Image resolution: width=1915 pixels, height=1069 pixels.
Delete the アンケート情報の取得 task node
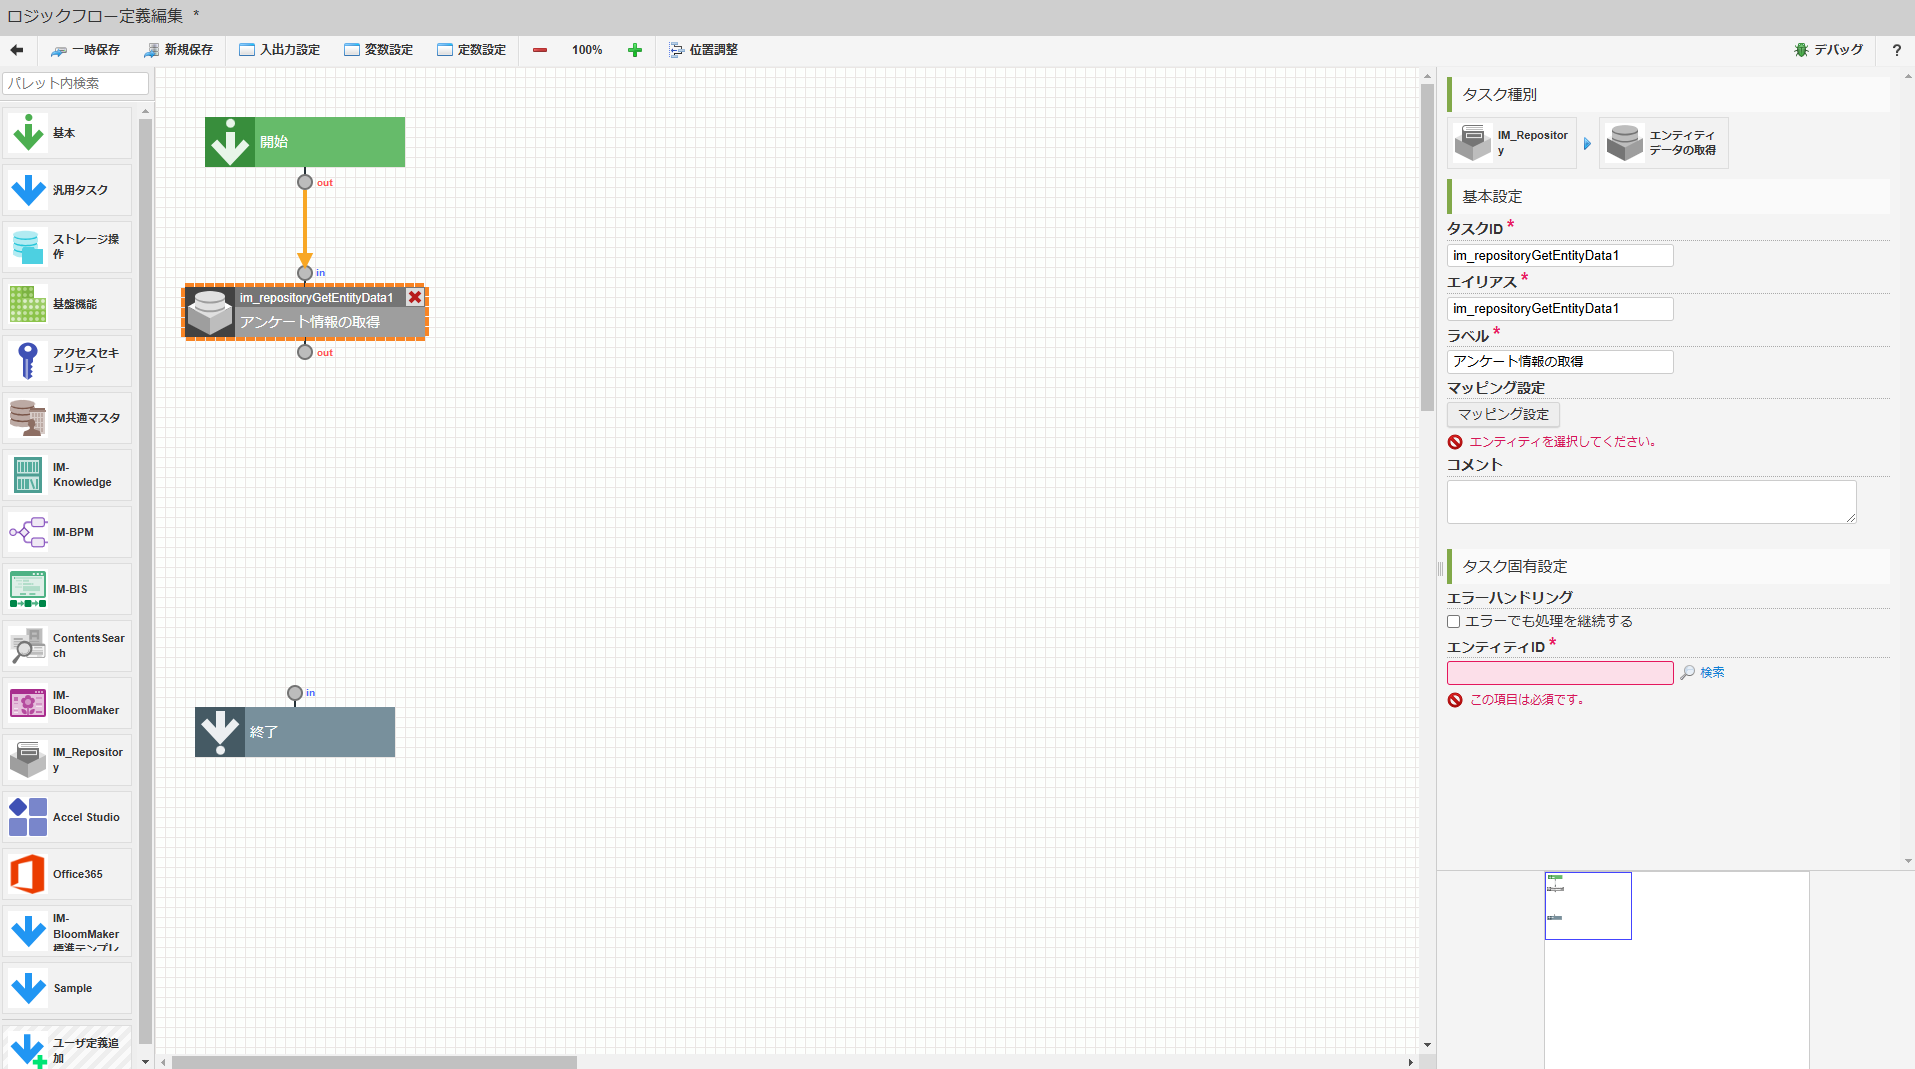click(415, 297)
